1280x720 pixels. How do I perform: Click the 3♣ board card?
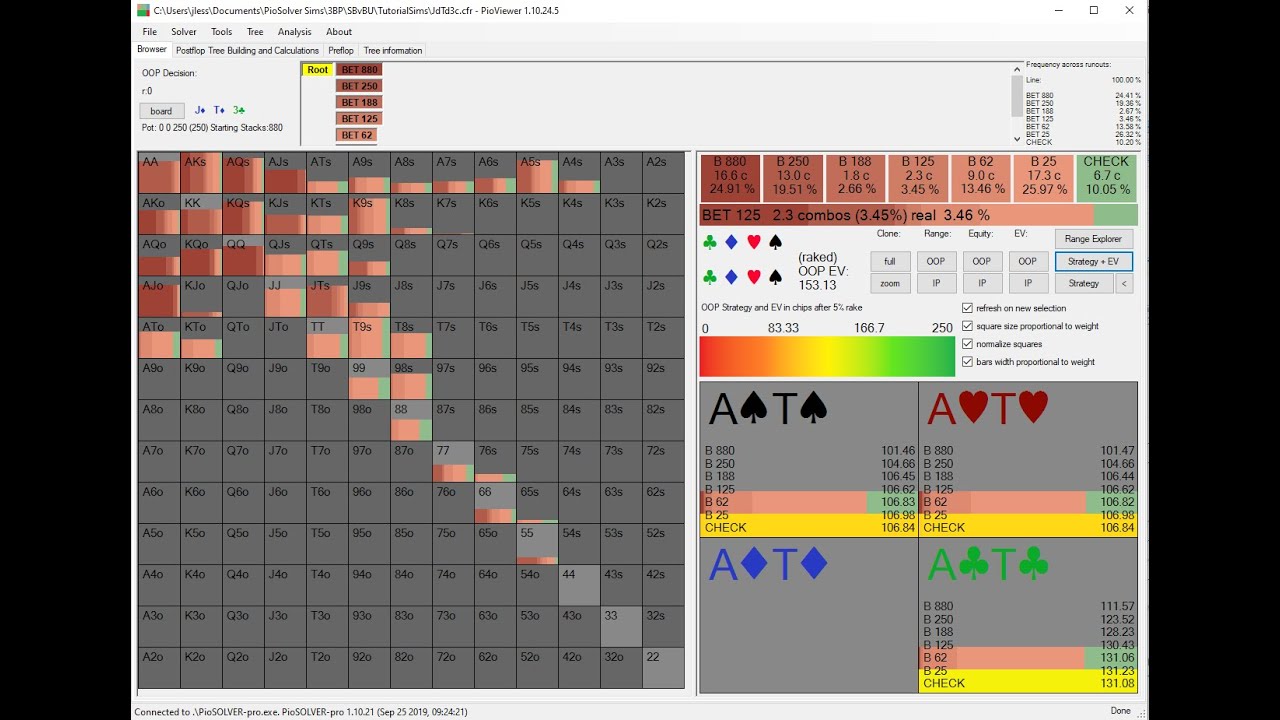239,110
